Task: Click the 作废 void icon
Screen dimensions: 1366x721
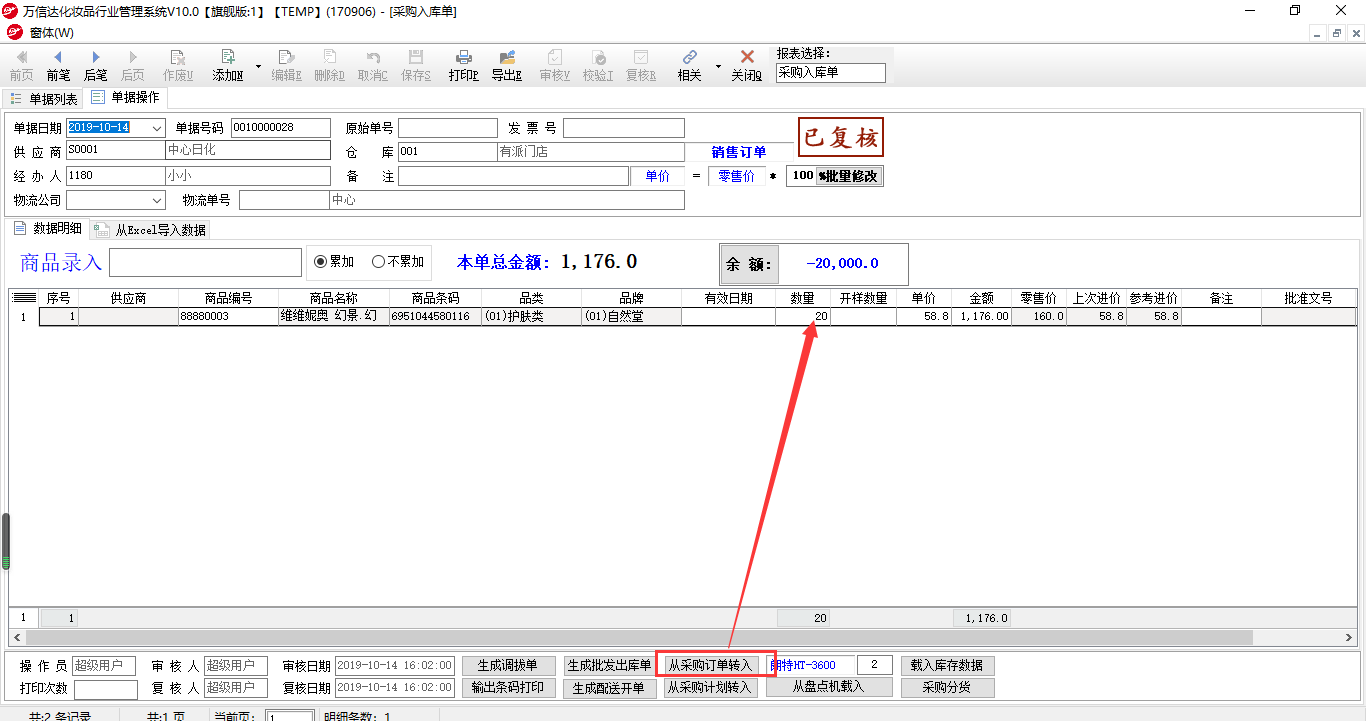Action: [178, 57]
